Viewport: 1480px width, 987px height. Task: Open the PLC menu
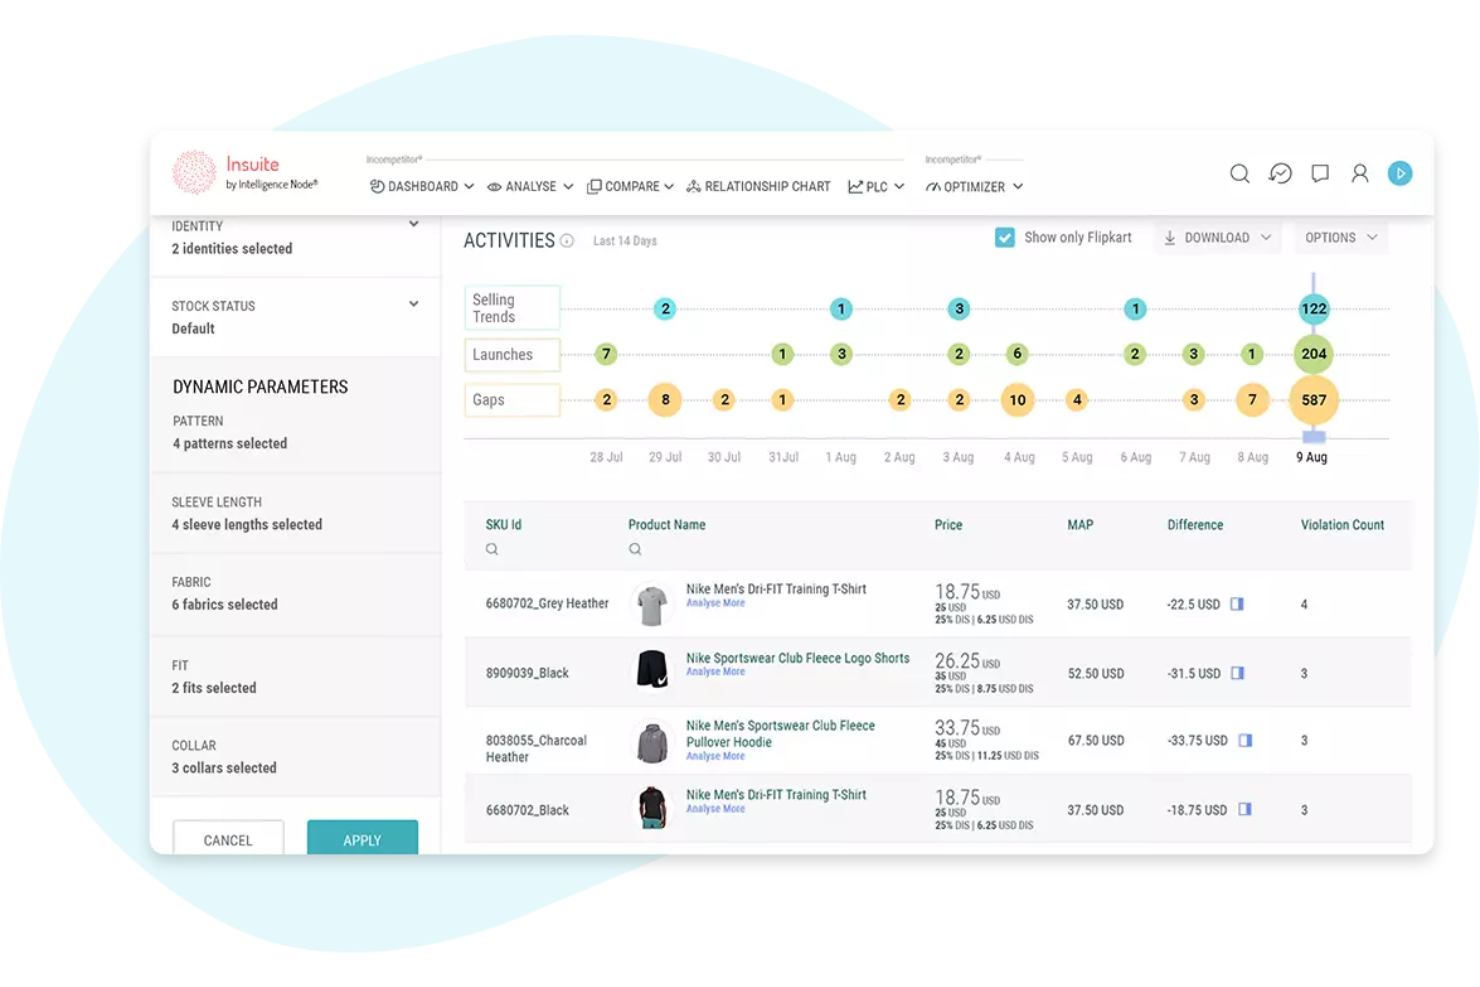click(x=876, y=186)
